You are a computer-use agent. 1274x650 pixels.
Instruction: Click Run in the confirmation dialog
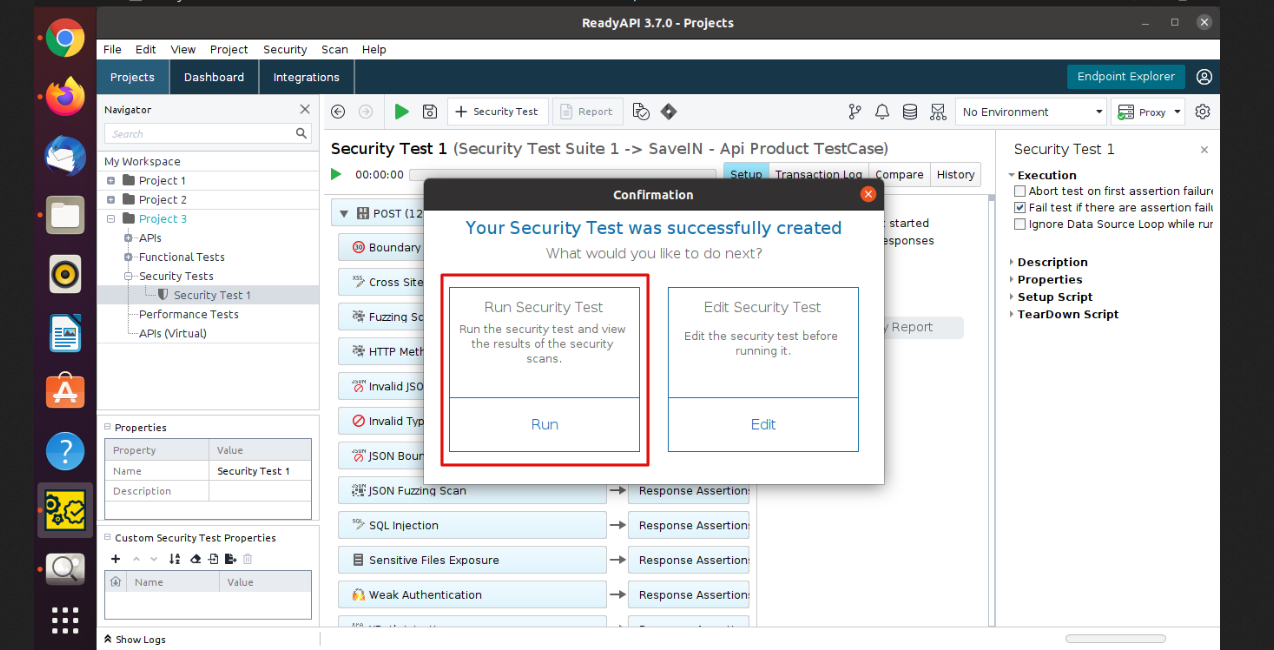[544, 425]
